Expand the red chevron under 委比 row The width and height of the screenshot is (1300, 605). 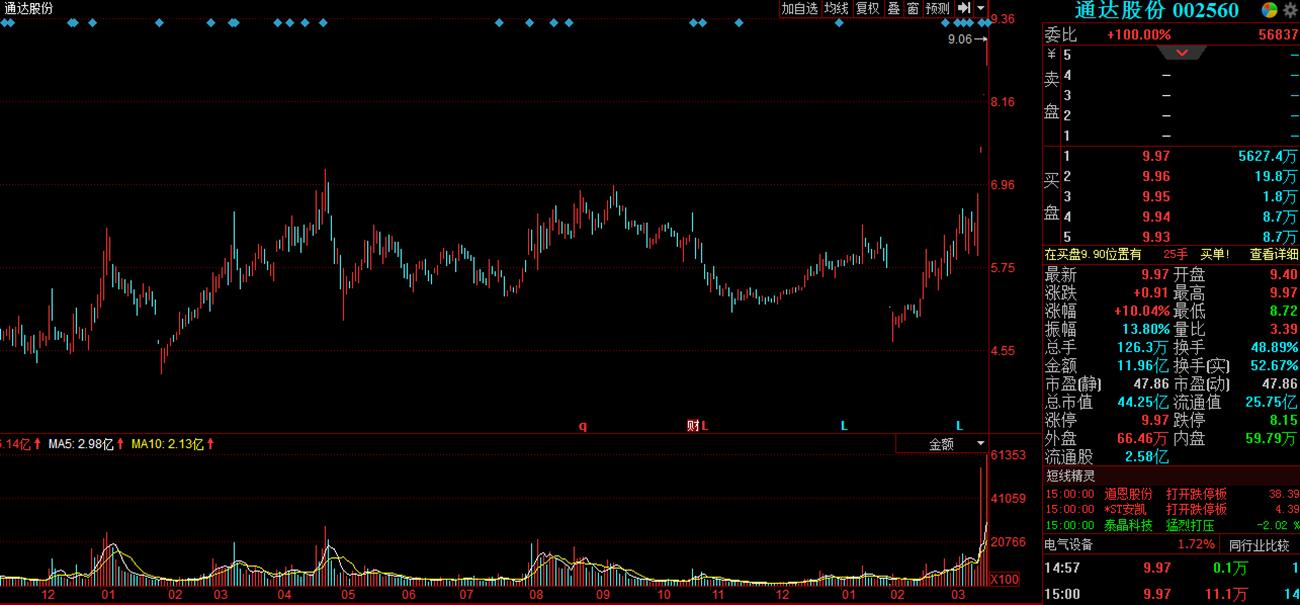pos(1183,52)
